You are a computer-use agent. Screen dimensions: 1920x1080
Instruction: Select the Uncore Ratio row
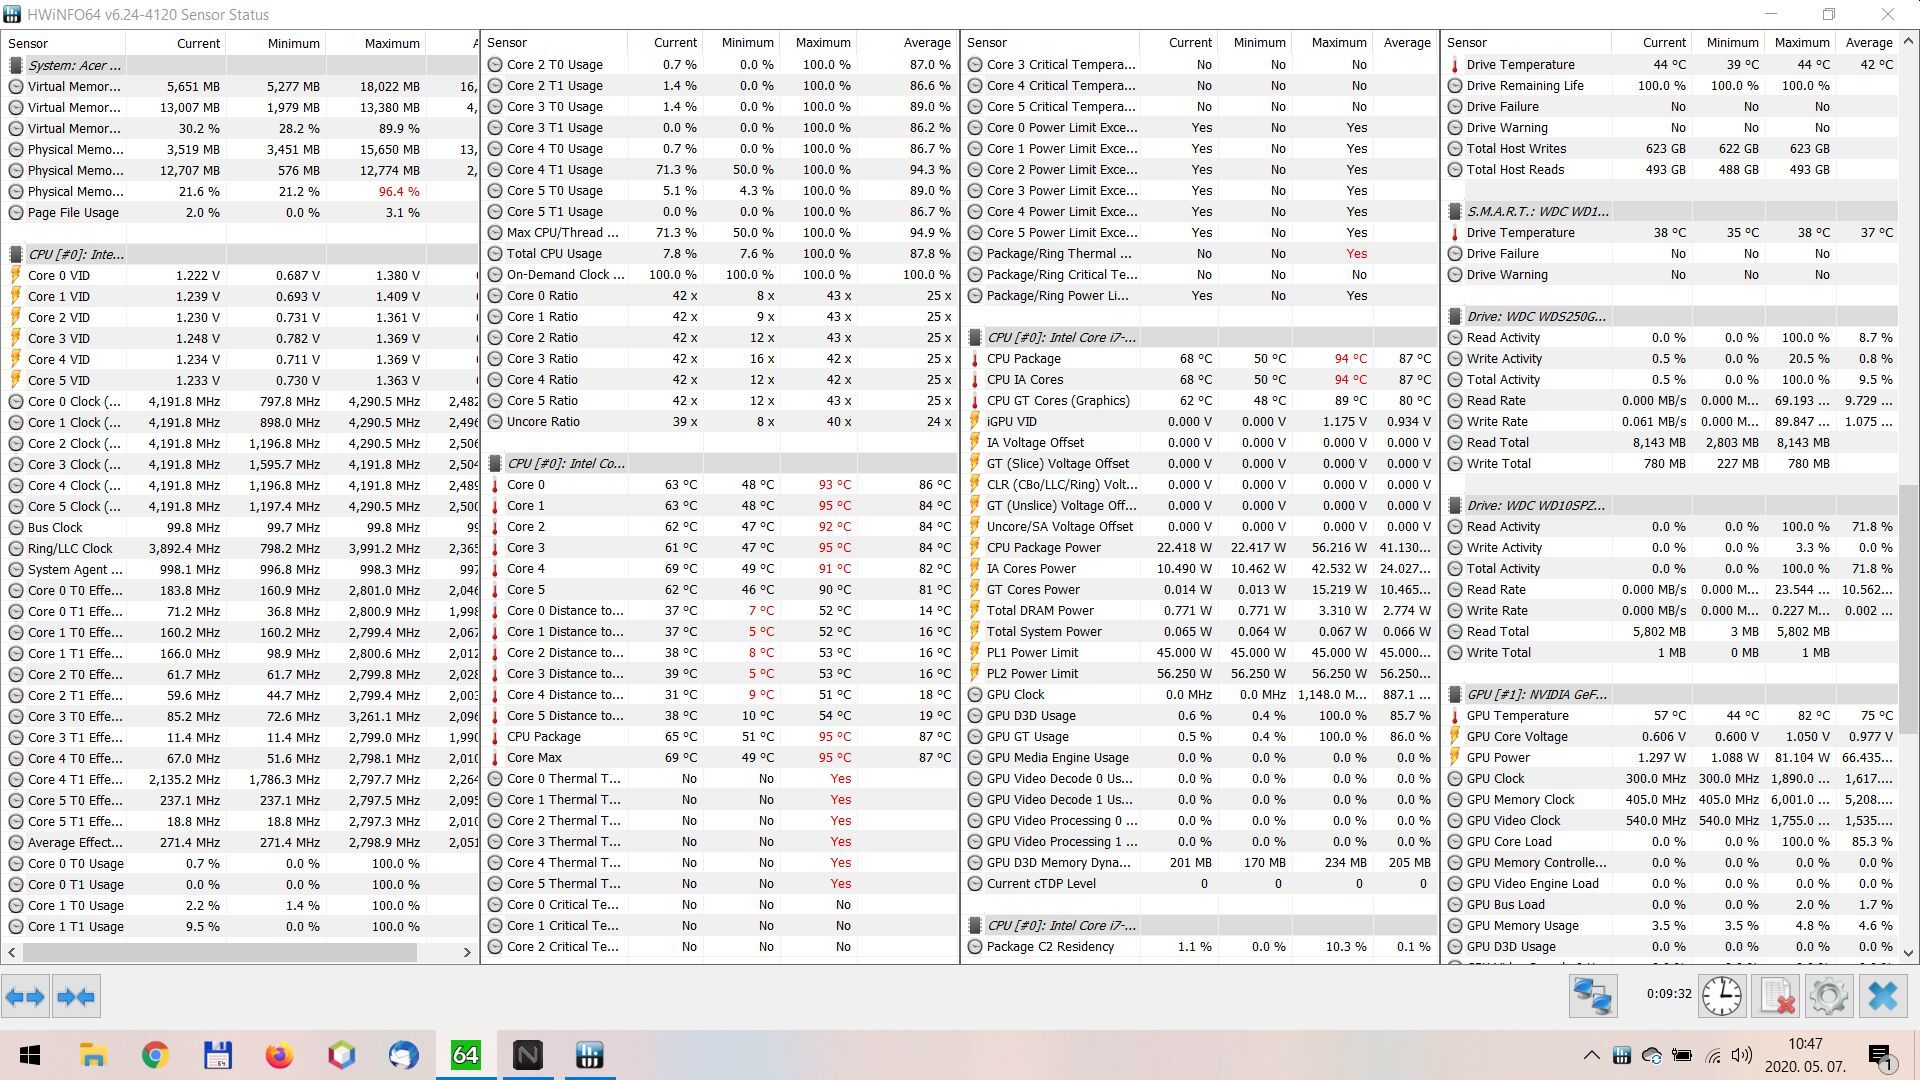720,421
